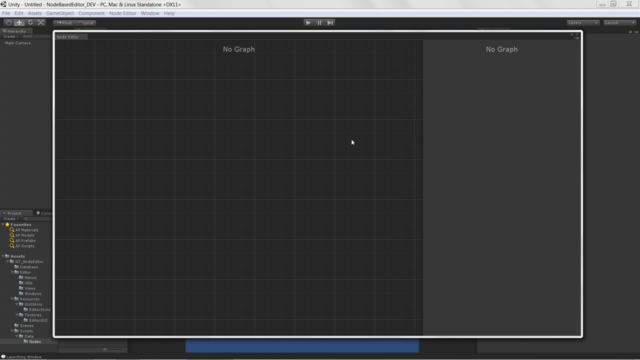Screen dimensions: 640x360
Task: Click the Favorites star icon
Action: [x=7, y=224]
